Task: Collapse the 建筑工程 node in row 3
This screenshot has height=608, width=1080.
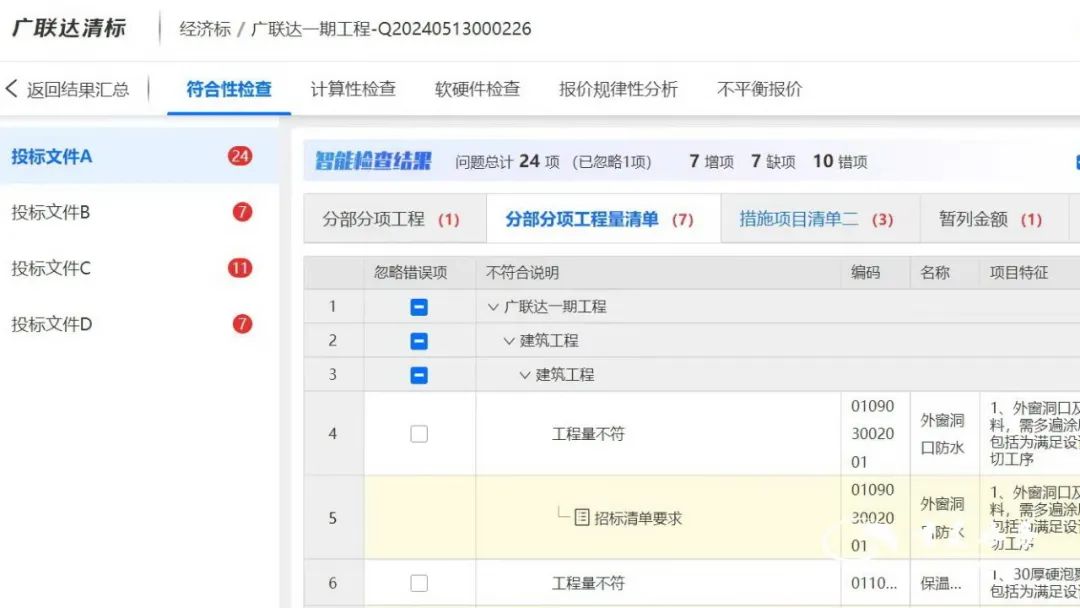Action: coord(525,375)
